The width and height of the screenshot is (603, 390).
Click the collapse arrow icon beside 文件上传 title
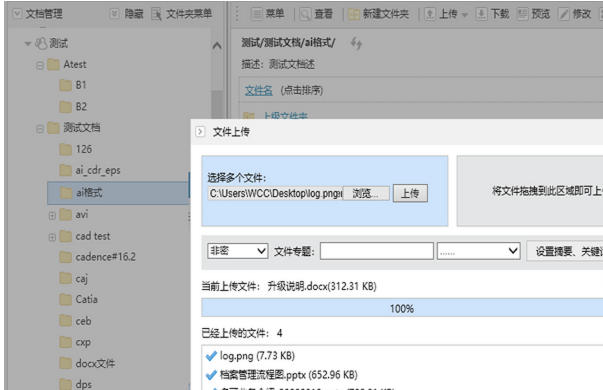pyautogui.click(x=200, y=132)
